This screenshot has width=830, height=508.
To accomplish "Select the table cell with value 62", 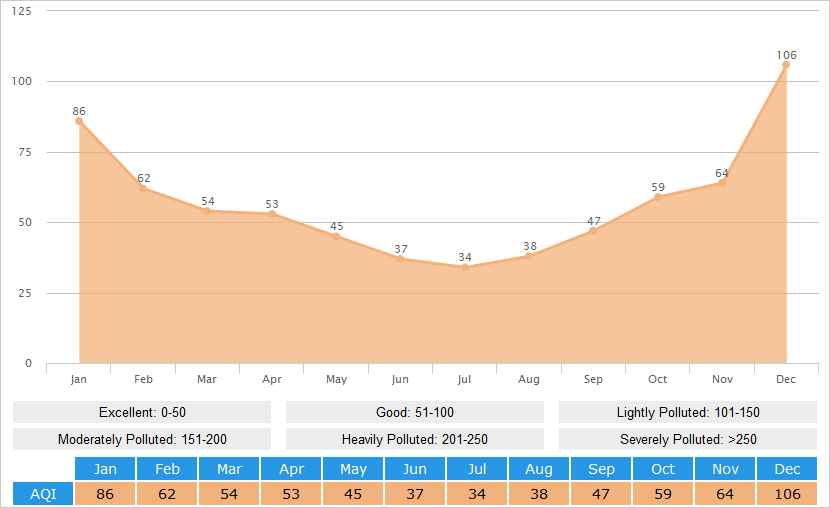I will 167,494.
